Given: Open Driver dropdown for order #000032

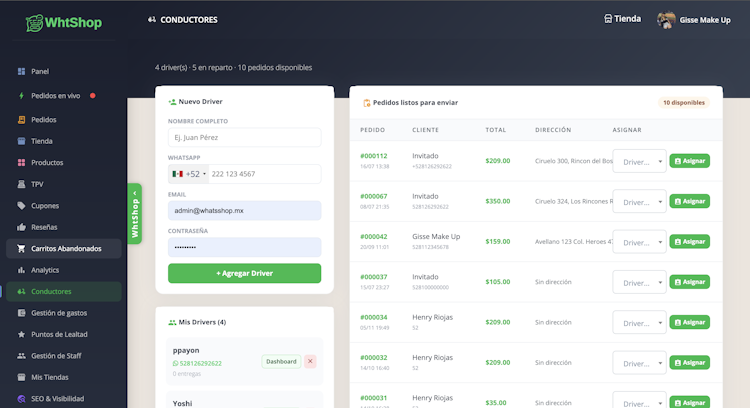Looking at the screenshot, I should [639, 363].
